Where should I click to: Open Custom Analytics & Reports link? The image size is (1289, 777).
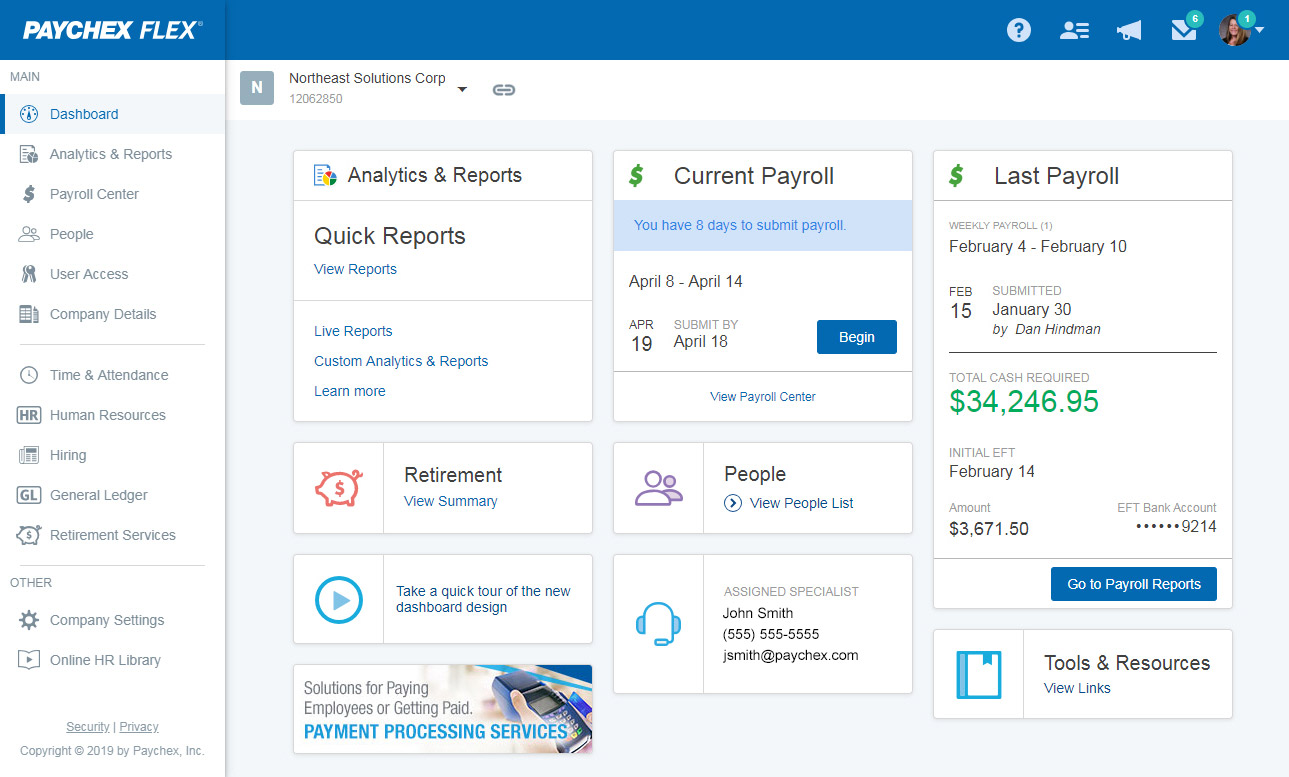click(401, 361)
